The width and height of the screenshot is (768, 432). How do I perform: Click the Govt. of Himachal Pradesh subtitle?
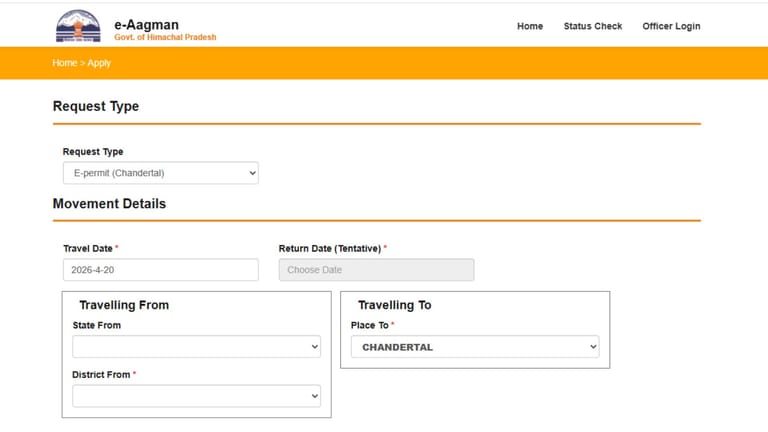(165, 37)
